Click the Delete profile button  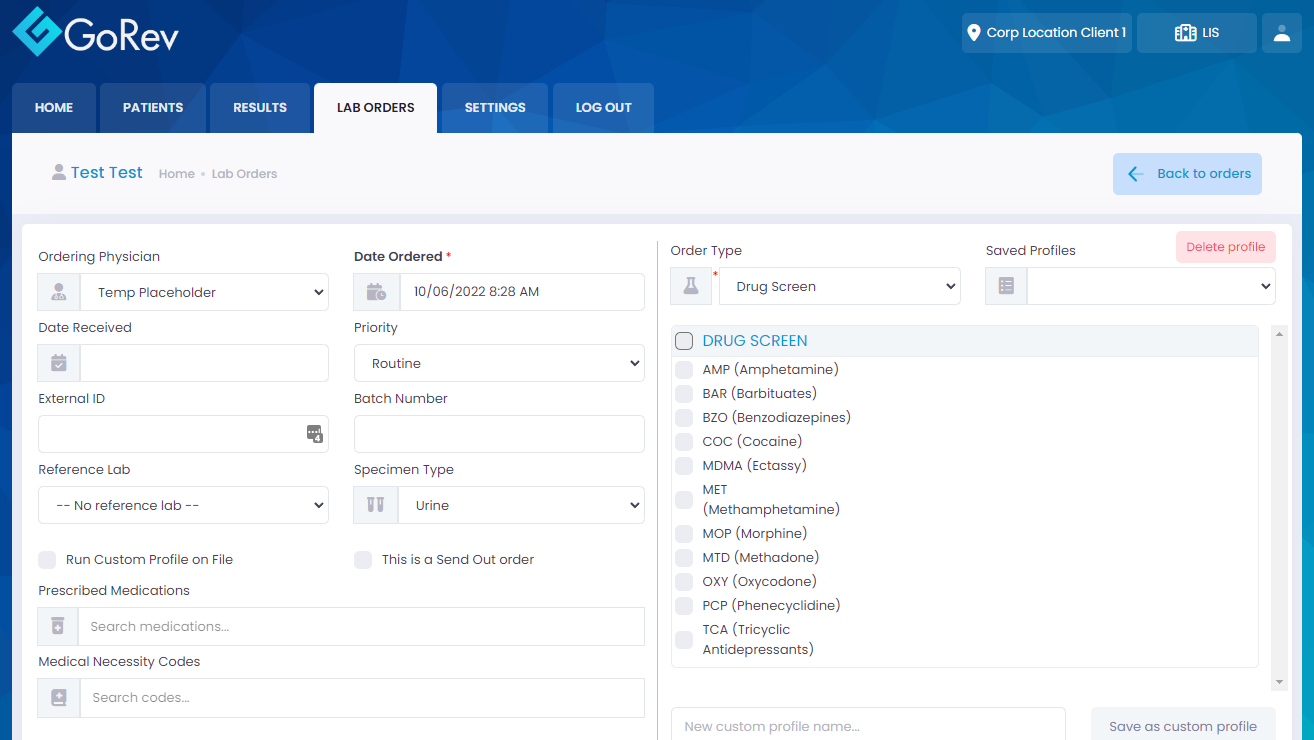[x=1225, y=247]
